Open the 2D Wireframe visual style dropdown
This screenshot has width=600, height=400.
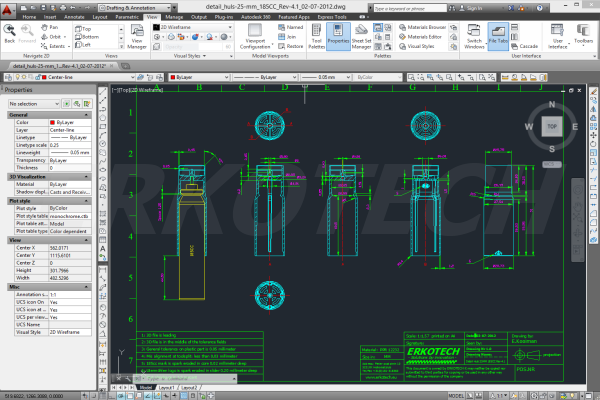click(190, 27)
